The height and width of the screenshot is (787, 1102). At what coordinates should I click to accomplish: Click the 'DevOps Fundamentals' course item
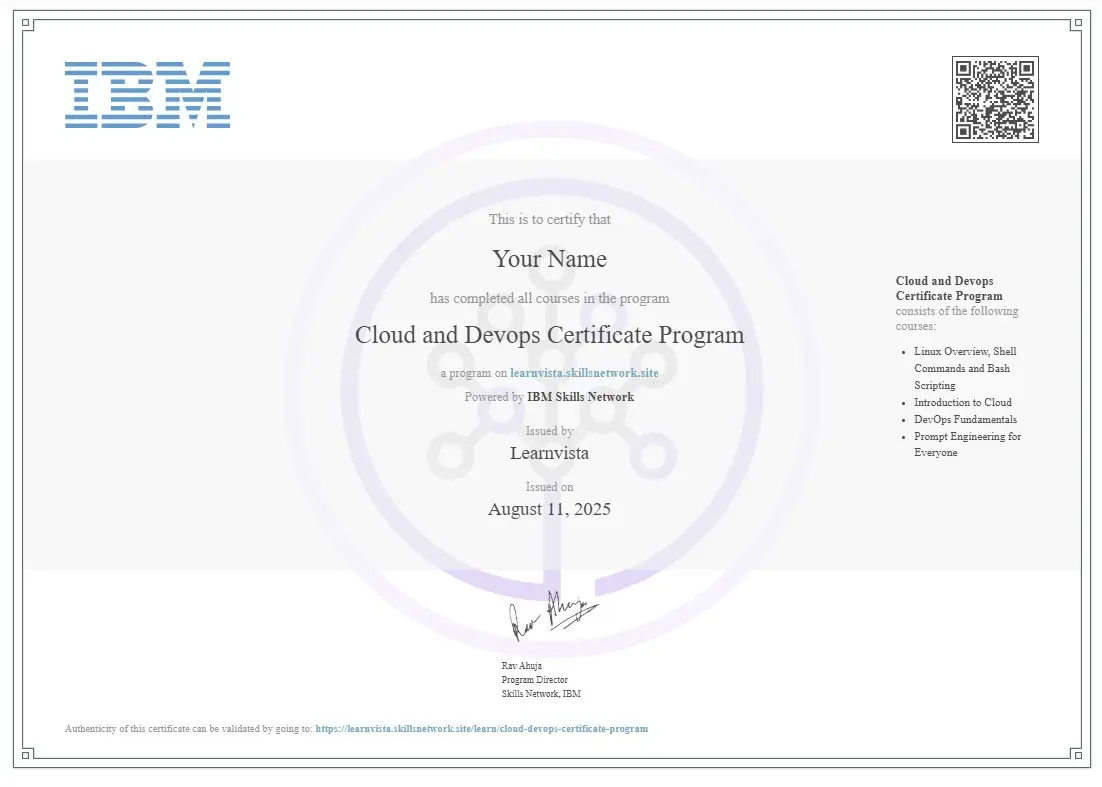[x=965, y=419]
